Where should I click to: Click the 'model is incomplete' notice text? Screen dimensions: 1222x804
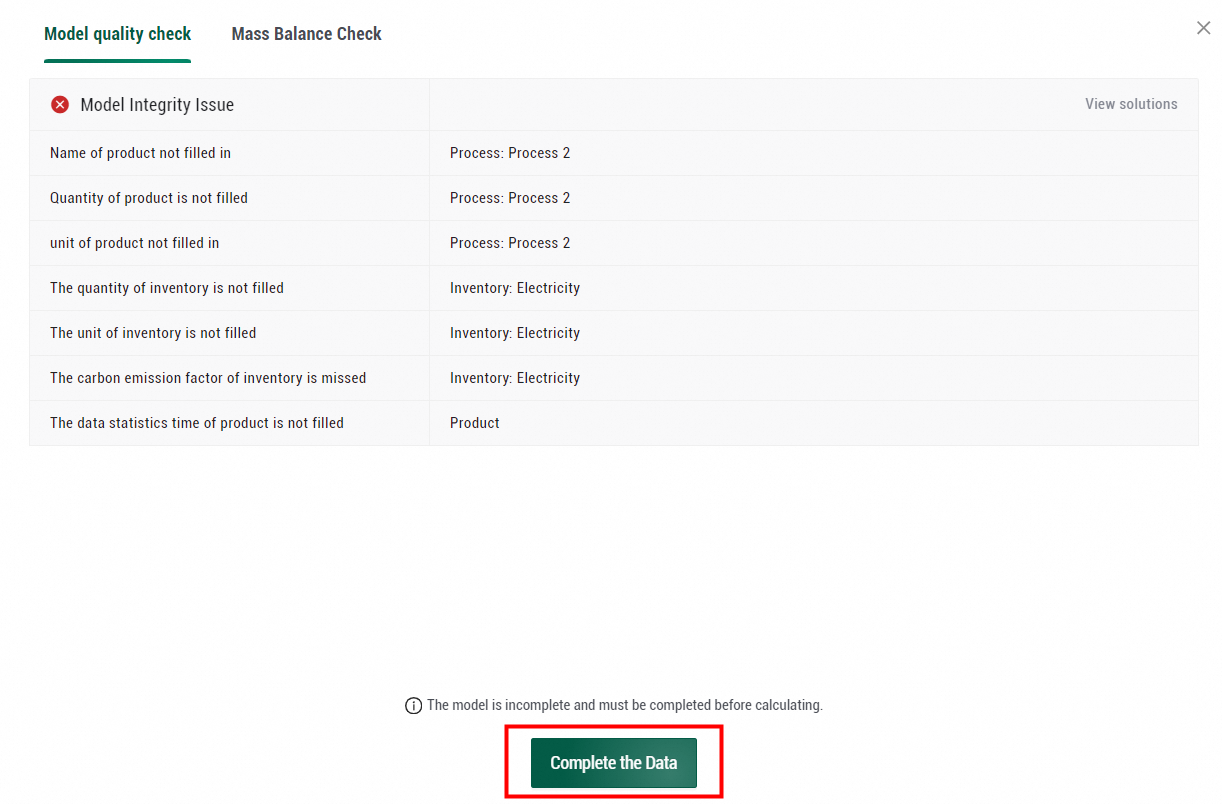pos(625,705)
